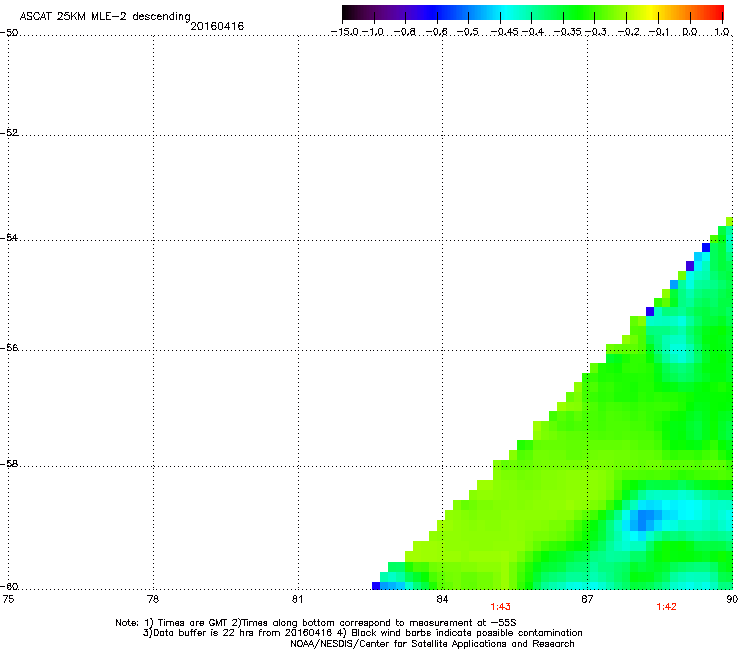Click the -0.45 color scale label
Viewport: 740px width, 650px height.
pyautogui.click(x=504, y=32)
